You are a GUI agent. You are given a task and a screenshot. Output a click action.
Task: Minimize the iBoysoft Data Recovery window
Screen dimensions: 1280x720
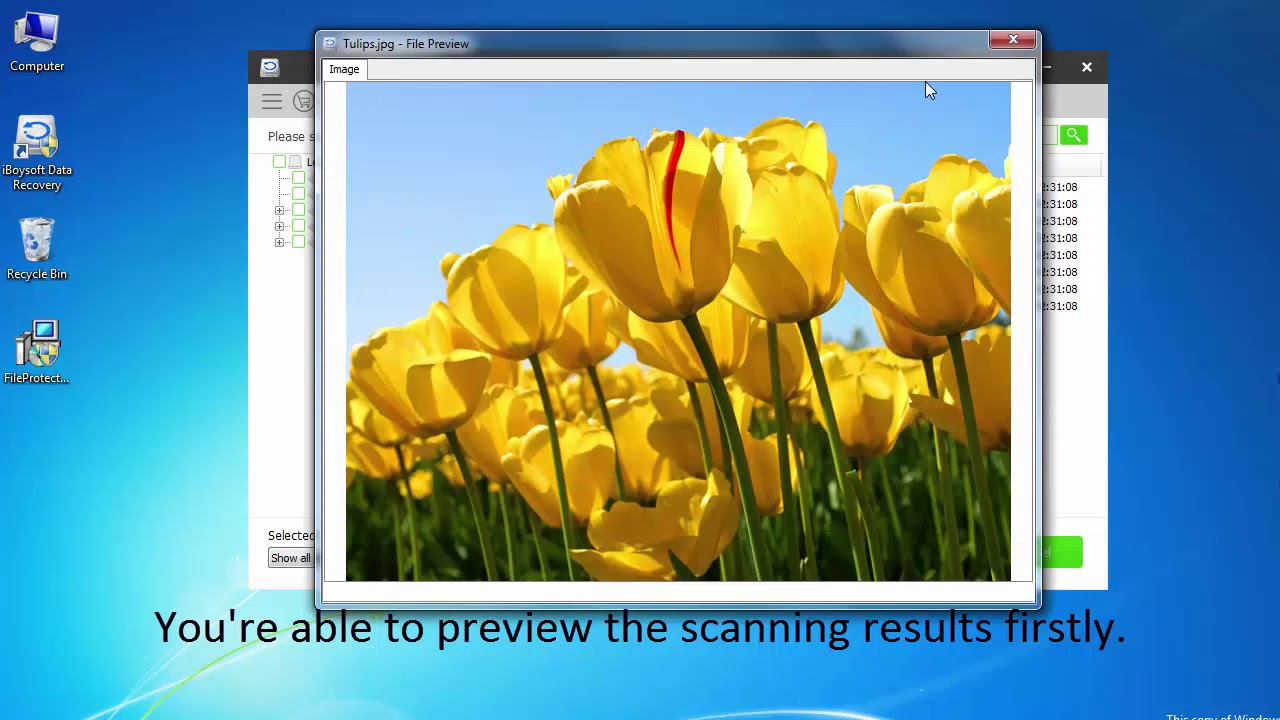[1047, 67]
